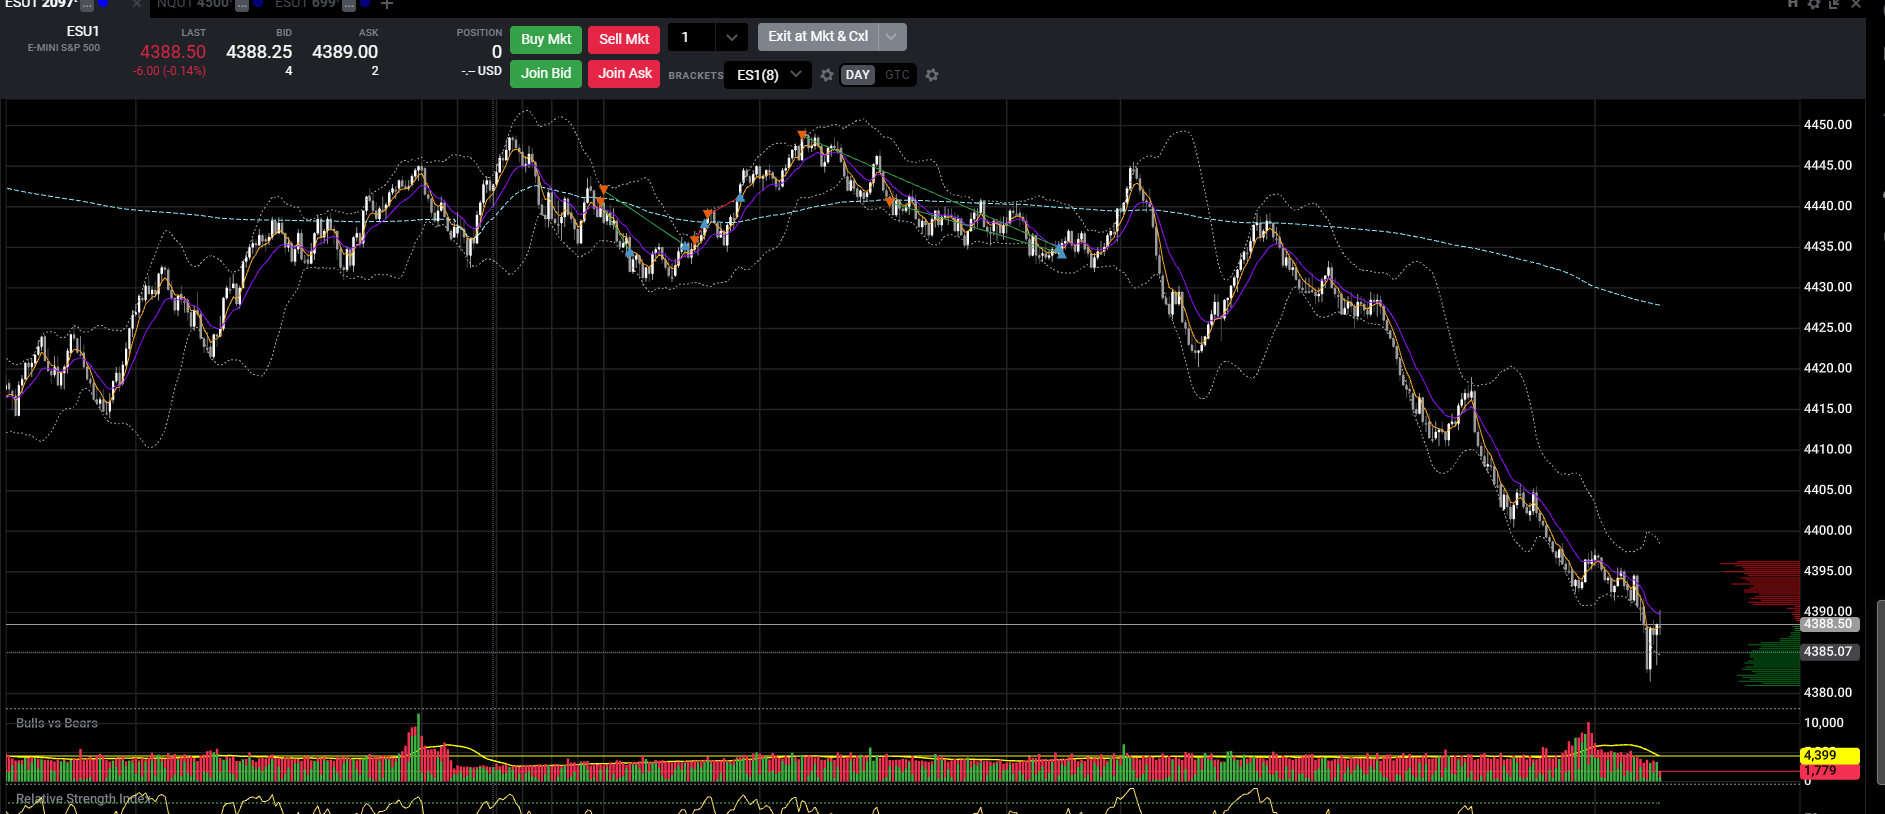The width and height of the screenshot is (1885, 814).
Task: Click the blue link dot on ESU1 2097 tab
Action: pyautogui.click(x=103, y=4)
